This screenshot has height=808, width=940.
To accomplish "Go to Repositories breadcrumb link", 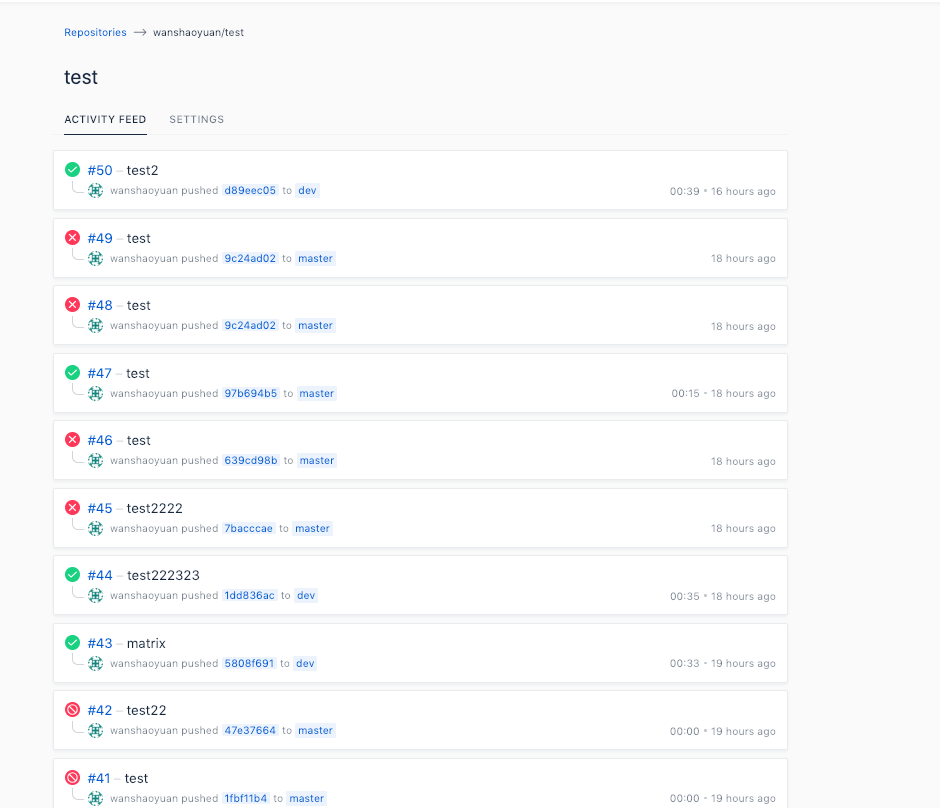I will (x=95, y=32).
